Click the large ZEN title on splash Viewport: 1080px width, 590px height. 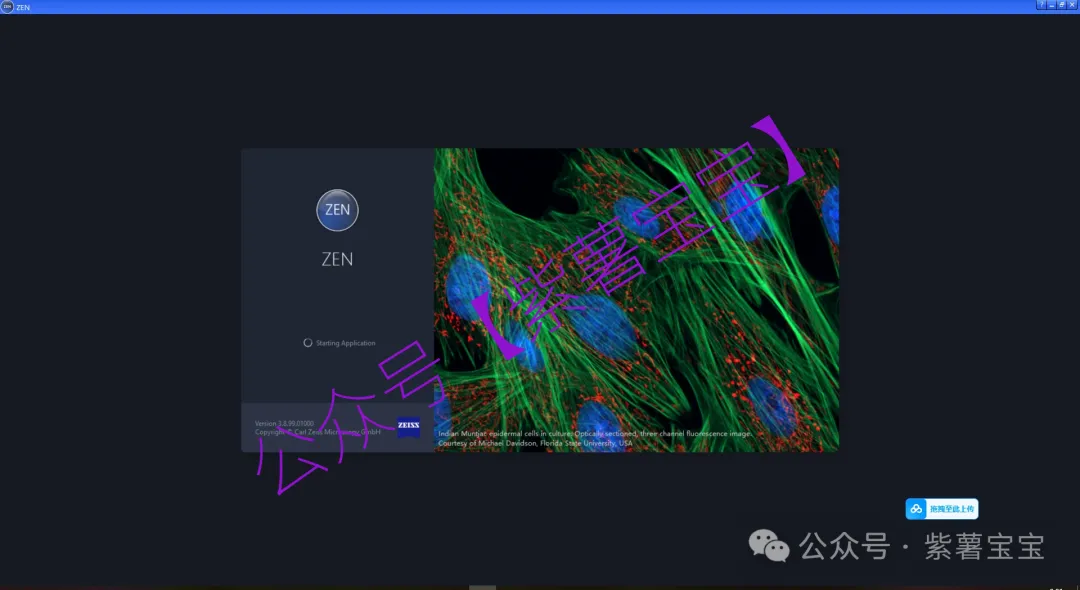coord(337,259)
